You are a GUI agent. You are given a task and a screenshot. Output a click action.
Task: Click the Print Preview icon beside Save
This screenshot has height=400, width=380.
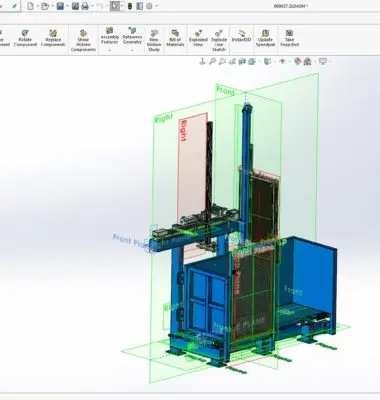[75, 6]
